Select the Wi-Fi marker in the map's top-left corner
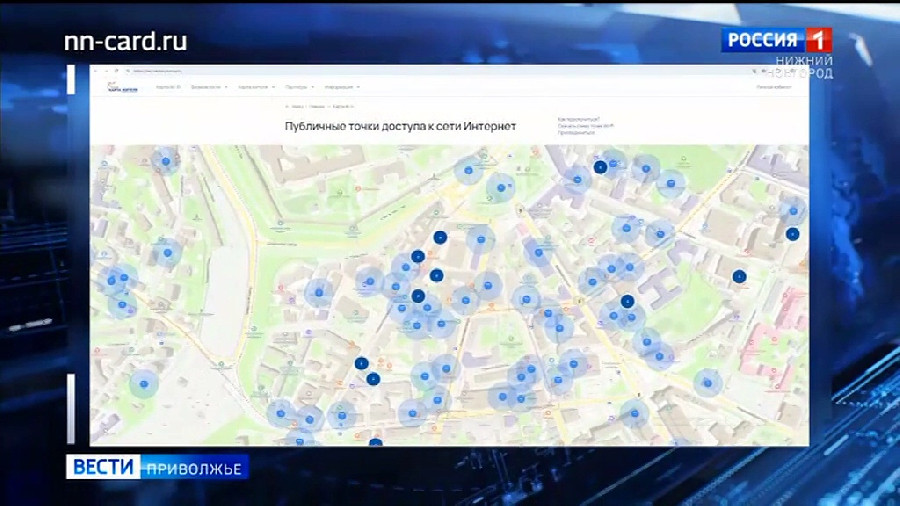Viewport: 900px width, 506px height. [165, 160]
